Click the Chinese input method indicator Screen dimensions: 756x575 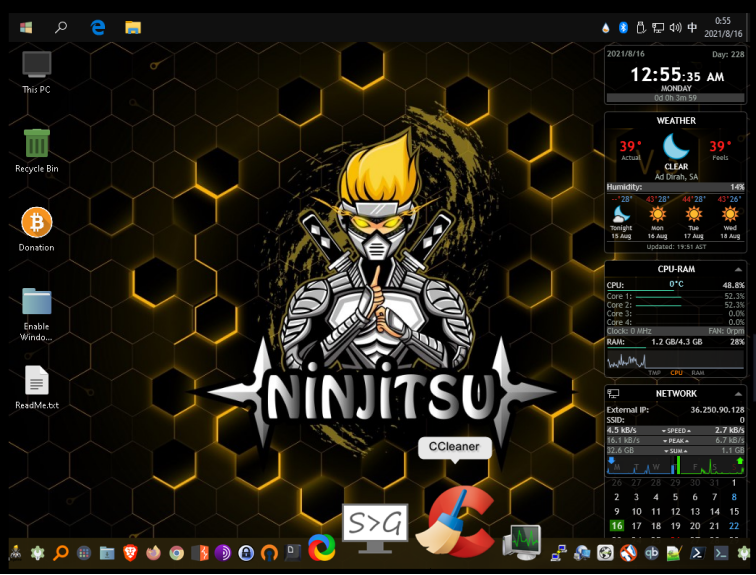click(692, 27)
